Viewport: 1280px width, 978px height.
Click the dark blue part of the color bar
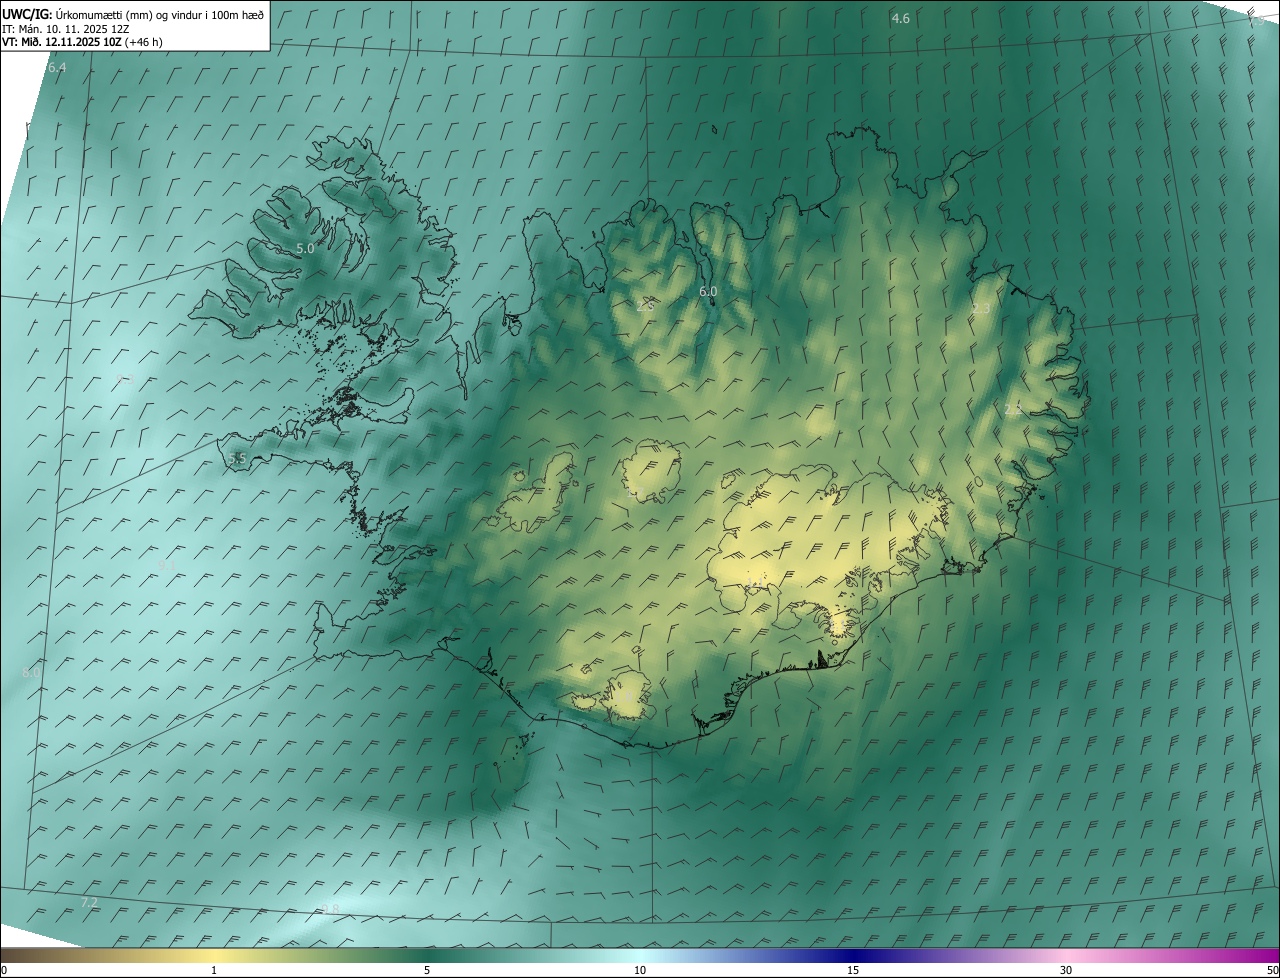pos(853,955)
